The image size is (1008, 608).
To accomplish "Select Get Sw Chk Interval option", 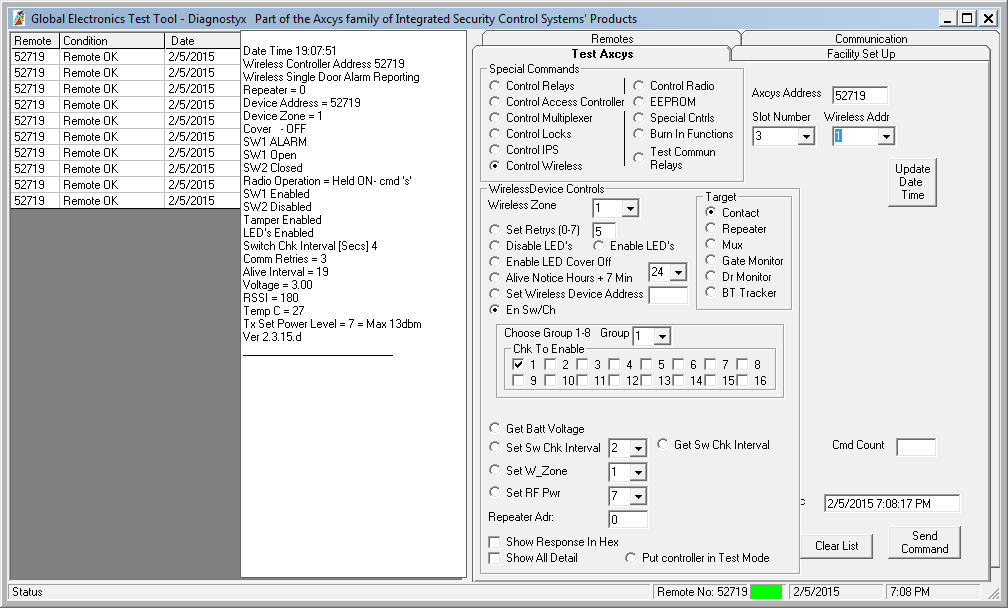I will click(x=663, y=444).
